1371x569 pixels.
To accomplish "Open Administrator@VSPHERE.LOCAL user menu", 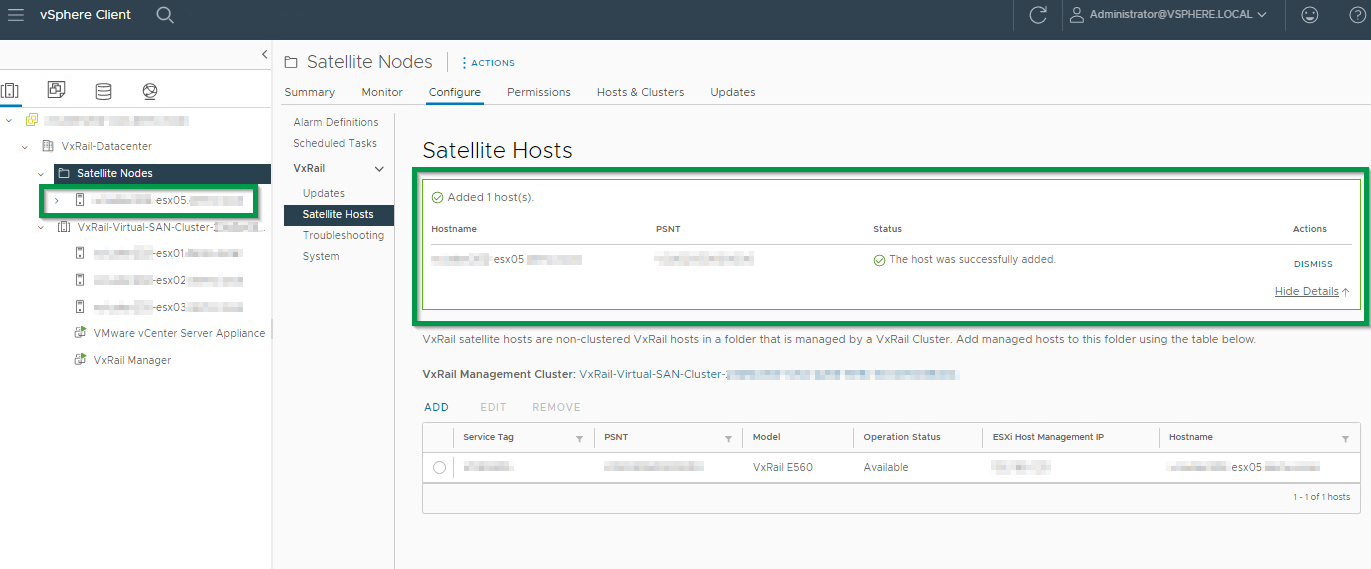I will click(1168, 15).
